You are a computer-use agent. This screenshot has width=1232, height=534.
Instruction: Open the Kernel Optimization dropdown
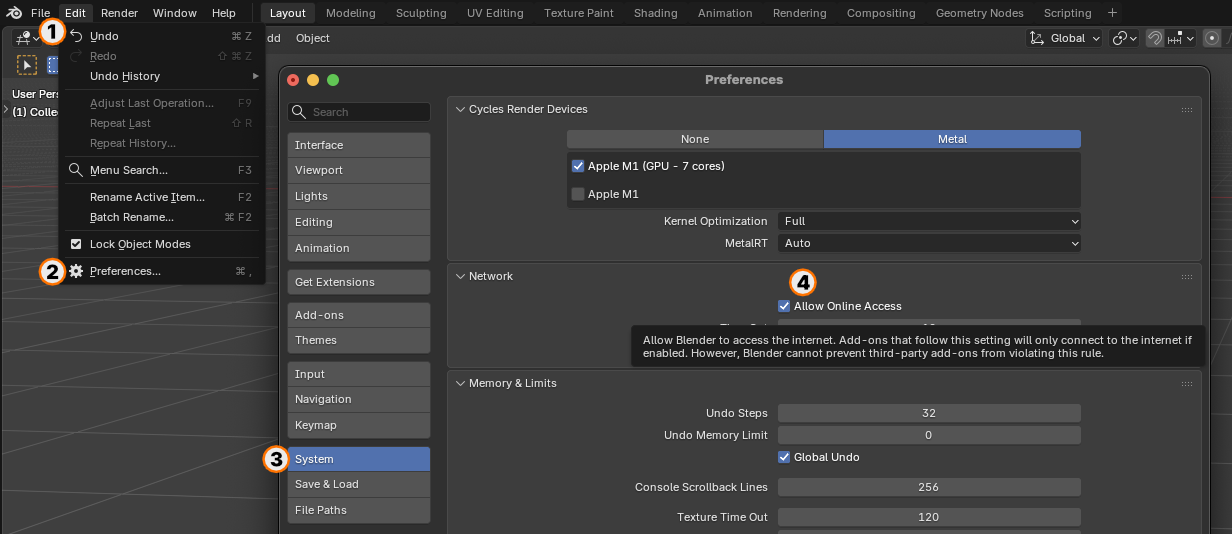click(x=929, y=221)
